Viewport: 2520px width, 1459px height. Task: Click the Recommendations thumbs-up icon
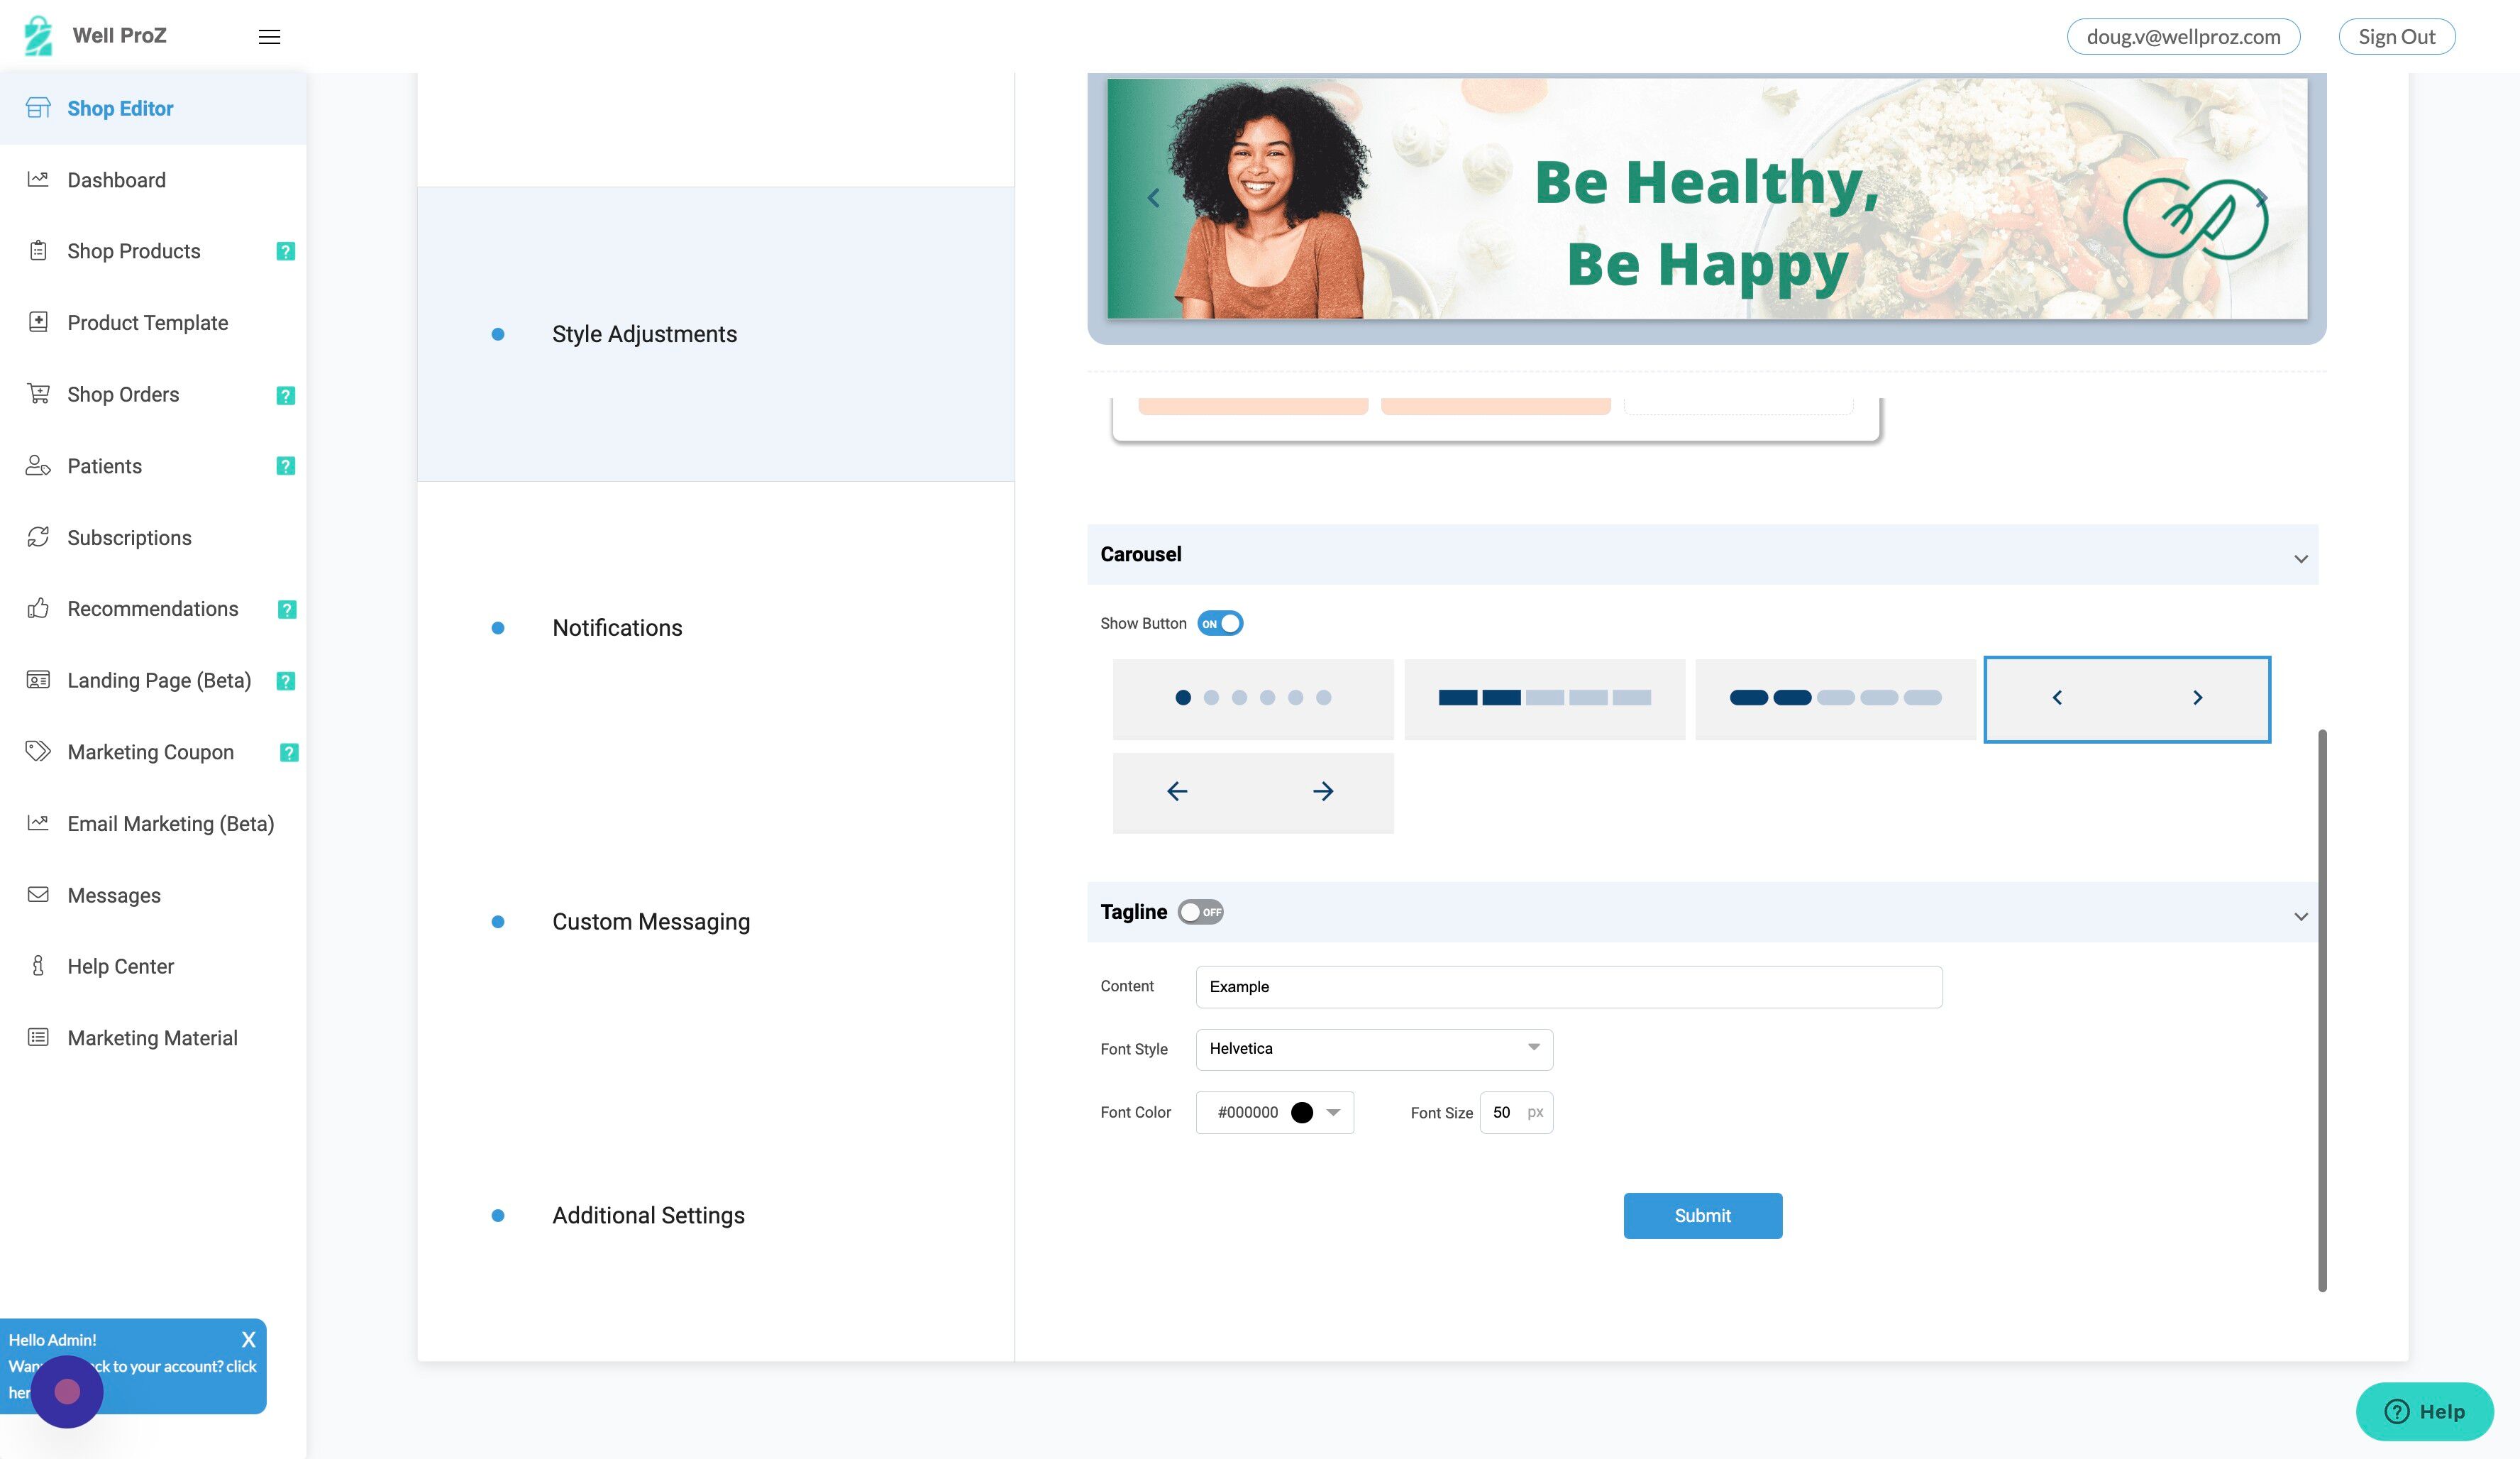coord(38,609)
